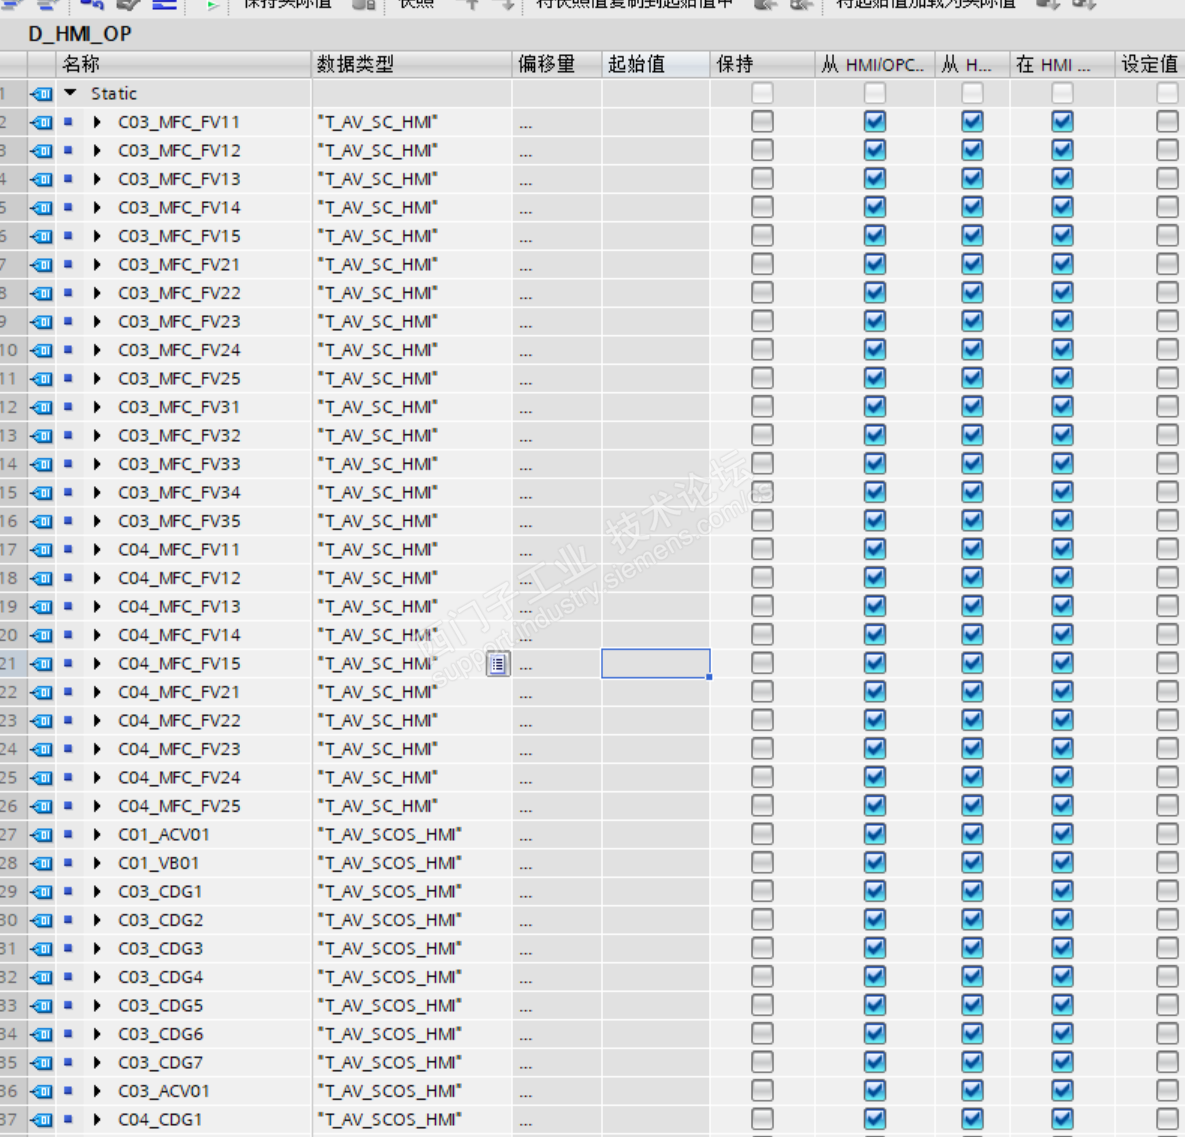This screenshot has width=1185, height=1137.
Task: Expand the C03_MFC_FV14 structure
Action: (x=97, y=207)
